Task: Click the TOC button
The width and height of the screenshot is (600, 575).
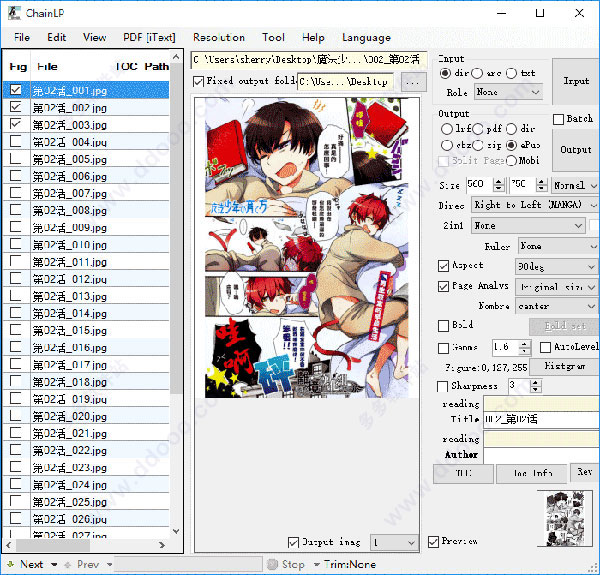Action: coord(463,474)
